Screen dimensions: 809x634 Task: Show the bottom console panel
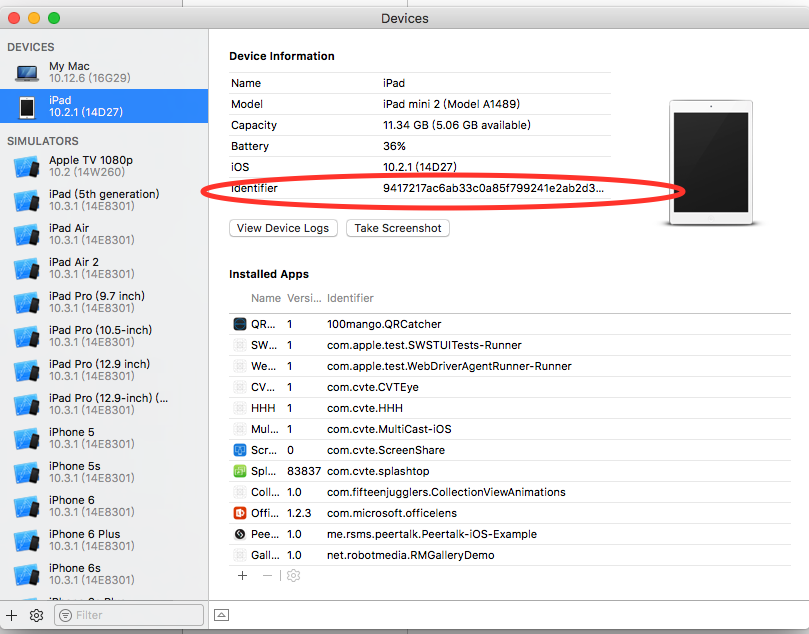coord(221,615)
